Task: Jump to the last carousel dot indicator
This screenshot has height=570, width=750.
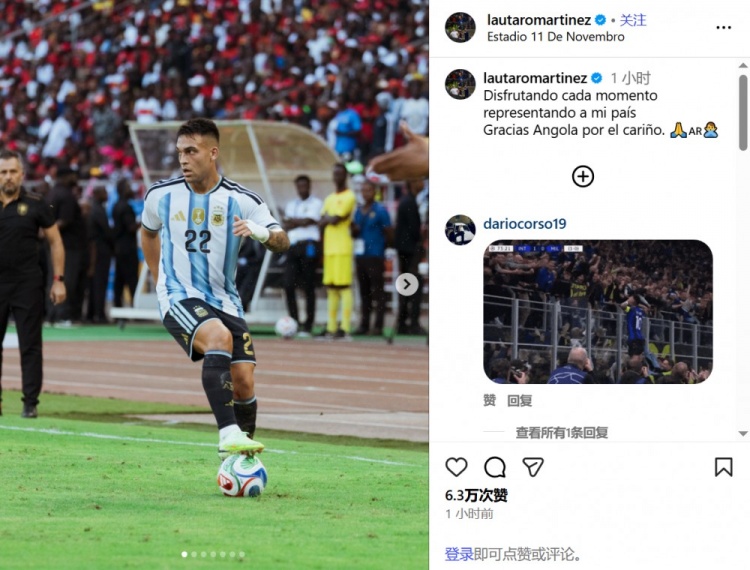Action: (242, 555)
